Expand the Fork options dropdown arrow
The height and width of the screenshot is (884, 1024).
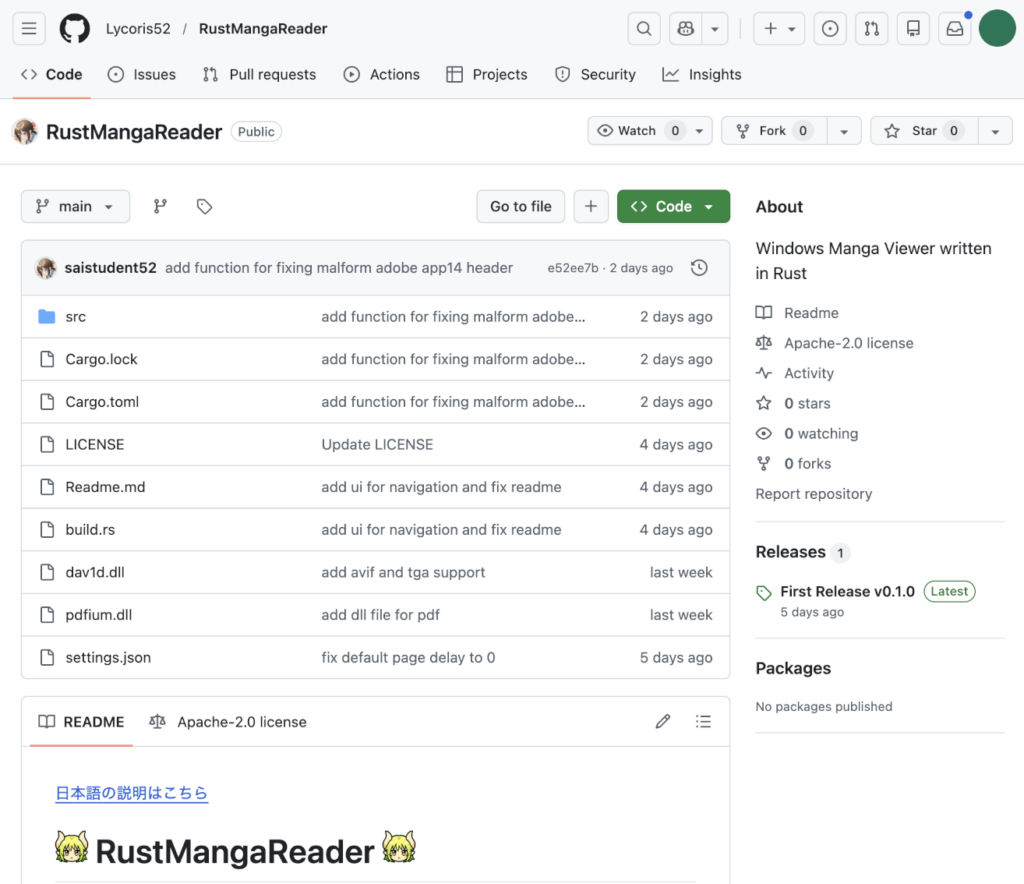point(844,131)
